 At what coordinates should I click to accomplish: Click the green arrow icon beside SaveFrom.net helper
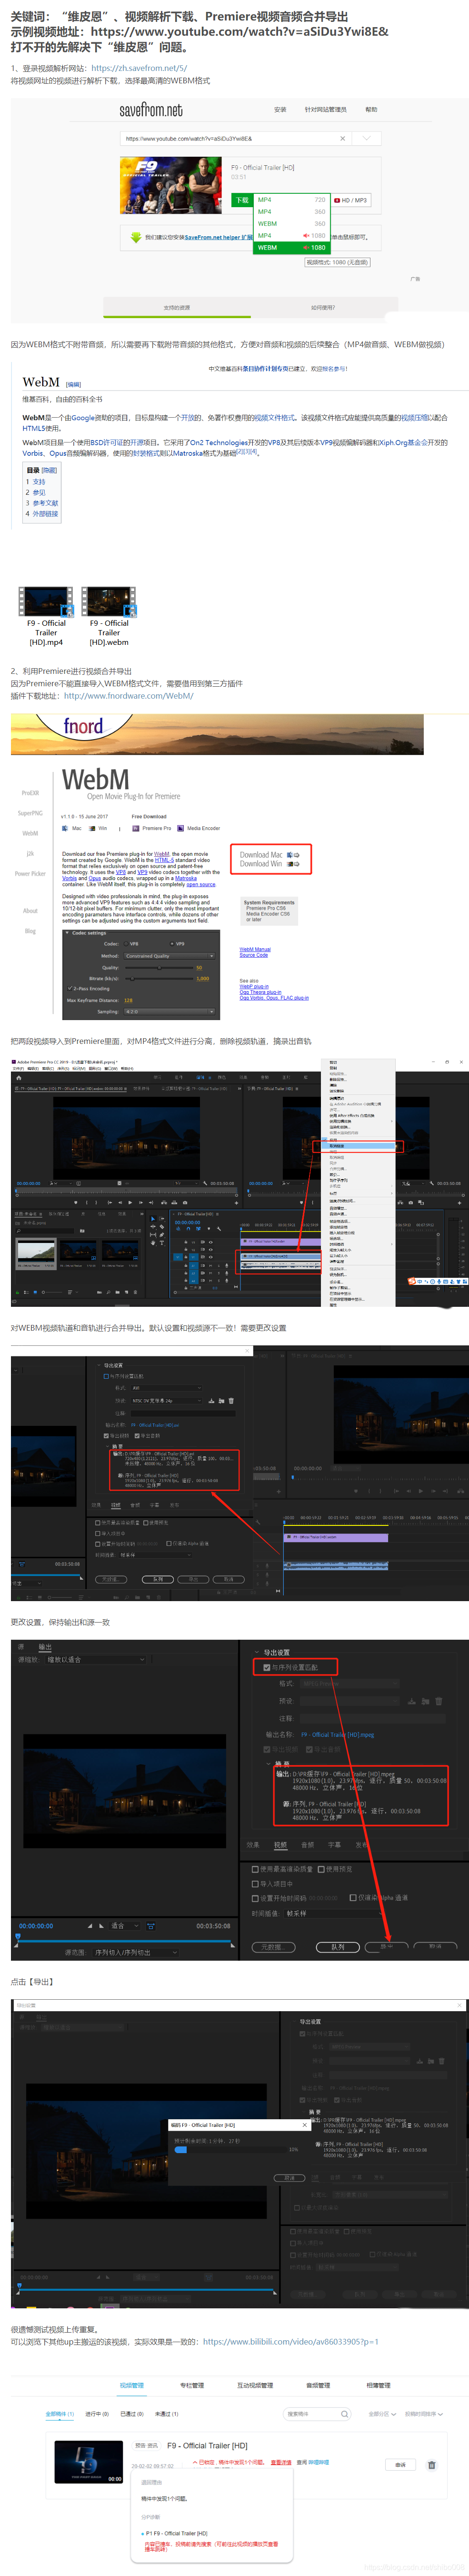pyautogui.click(x=136, y=237)
